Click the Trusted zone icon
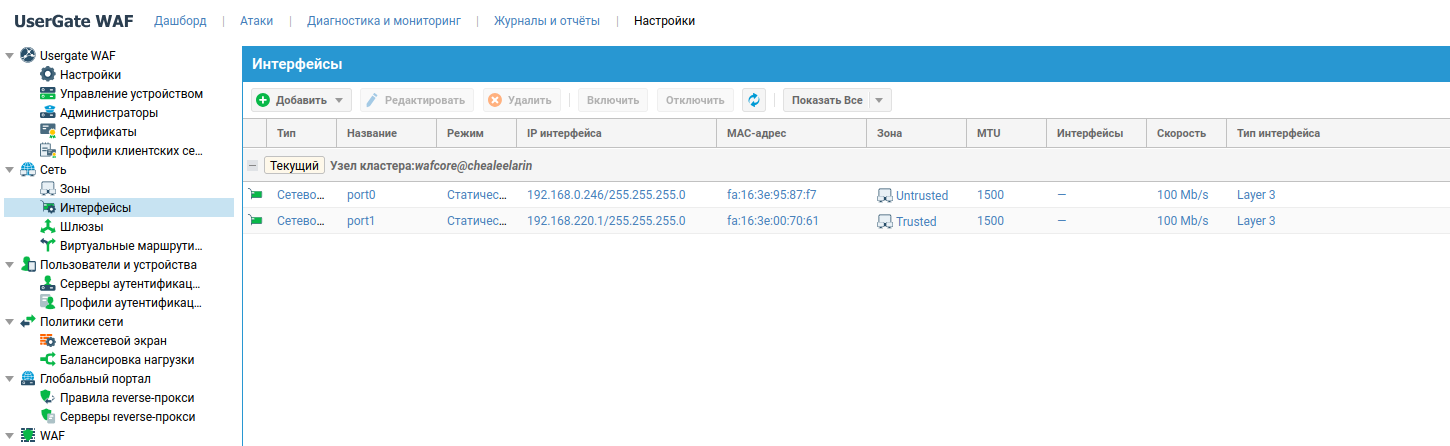The width and height of the screenshot is (1450, 446). 884,221
